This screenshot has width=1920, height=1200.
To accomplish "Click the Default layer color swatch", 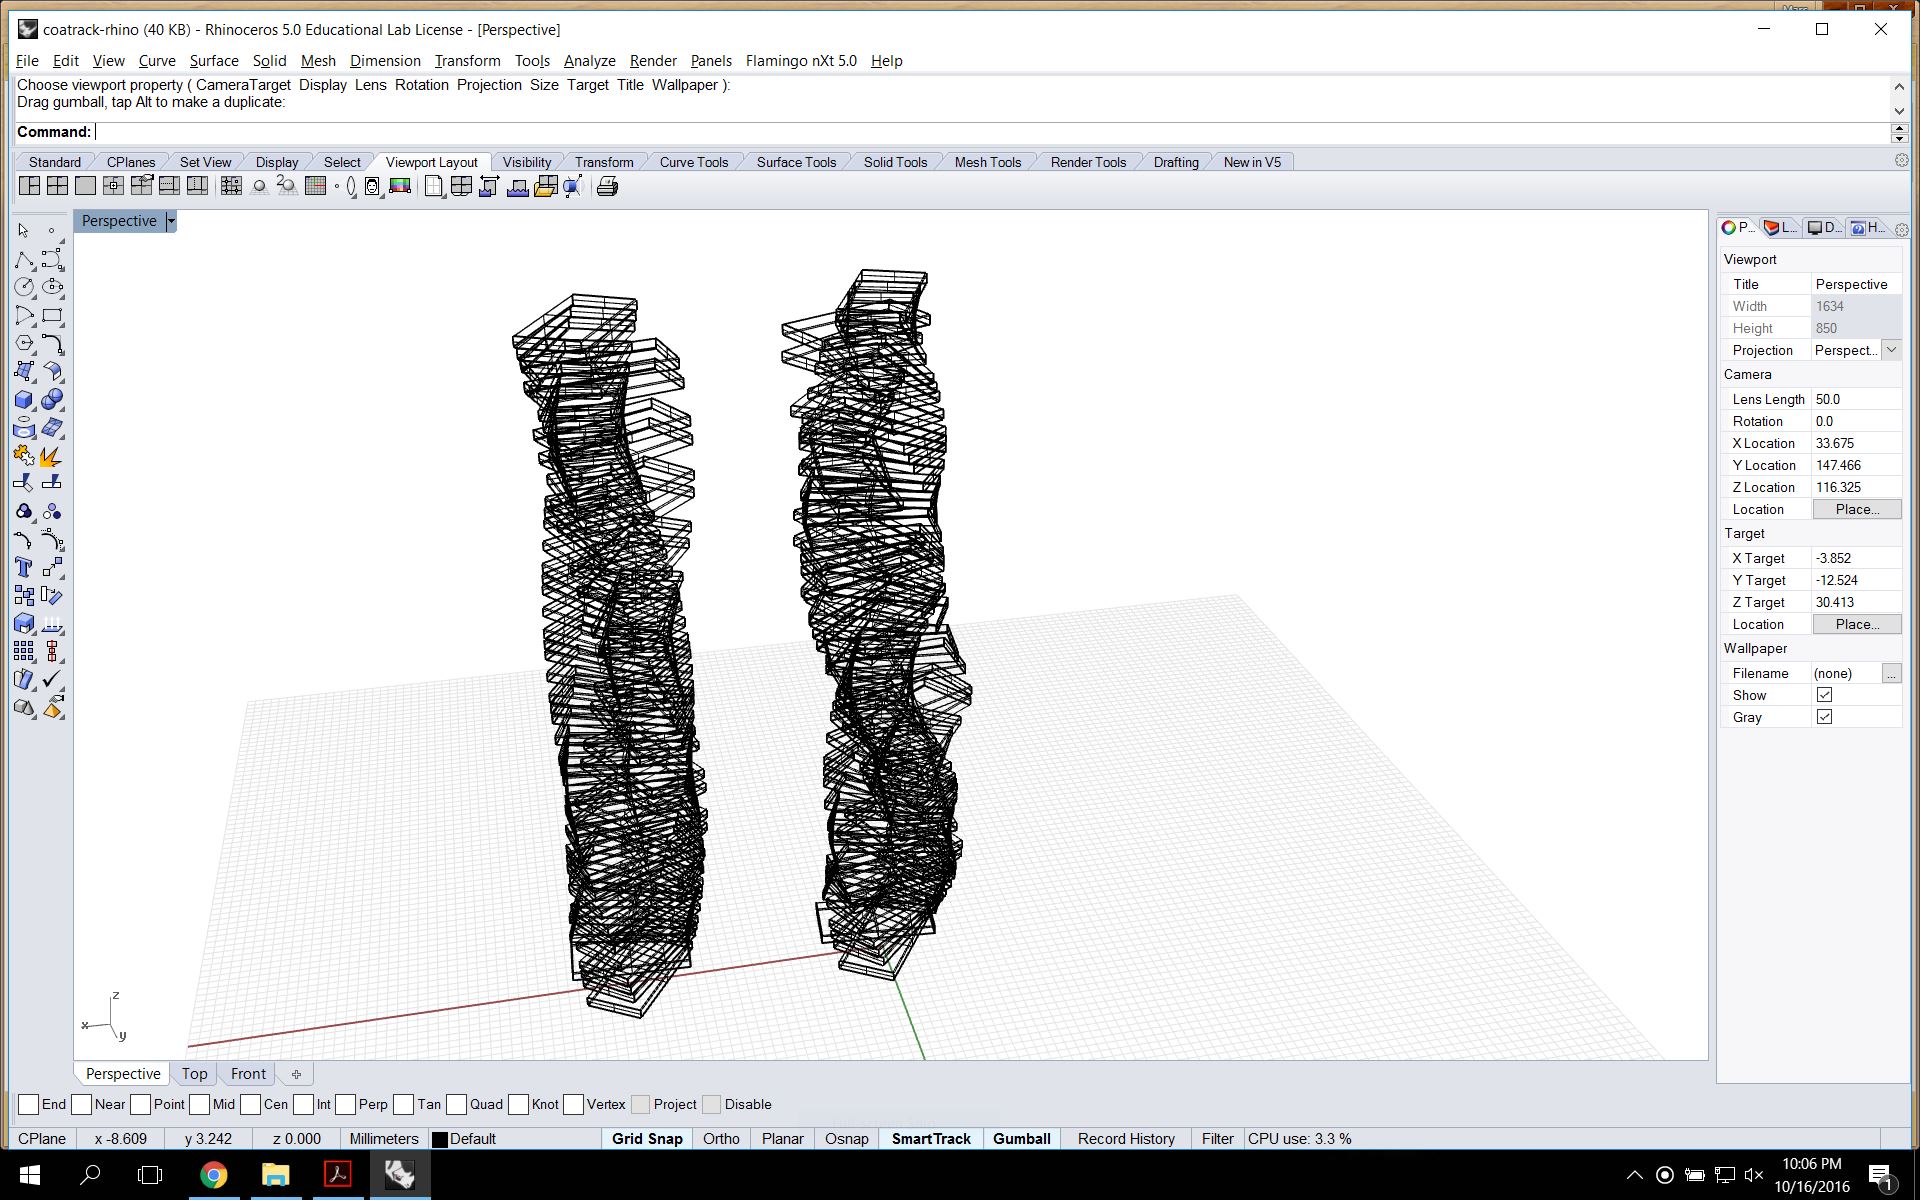I will pos(439,1139).
